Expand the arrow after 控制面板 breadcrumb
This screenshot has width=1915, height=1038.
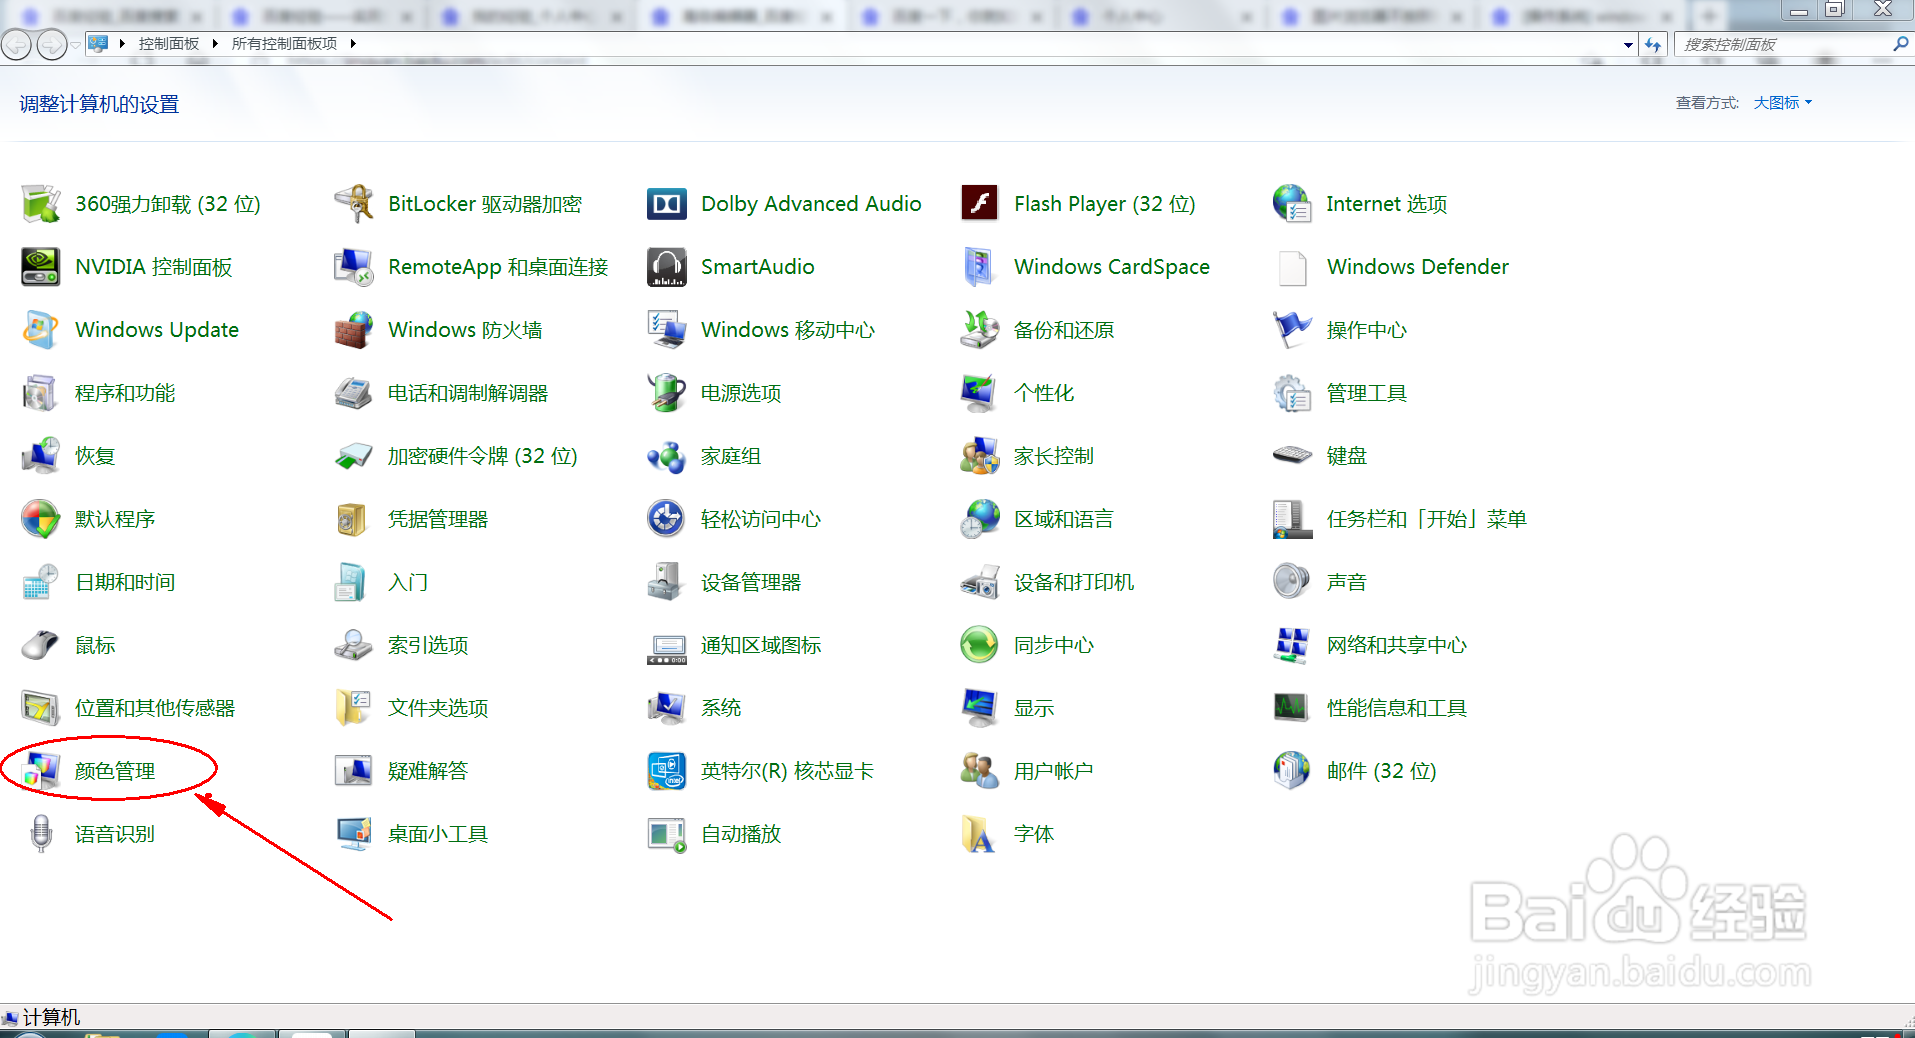pos(215,44)
